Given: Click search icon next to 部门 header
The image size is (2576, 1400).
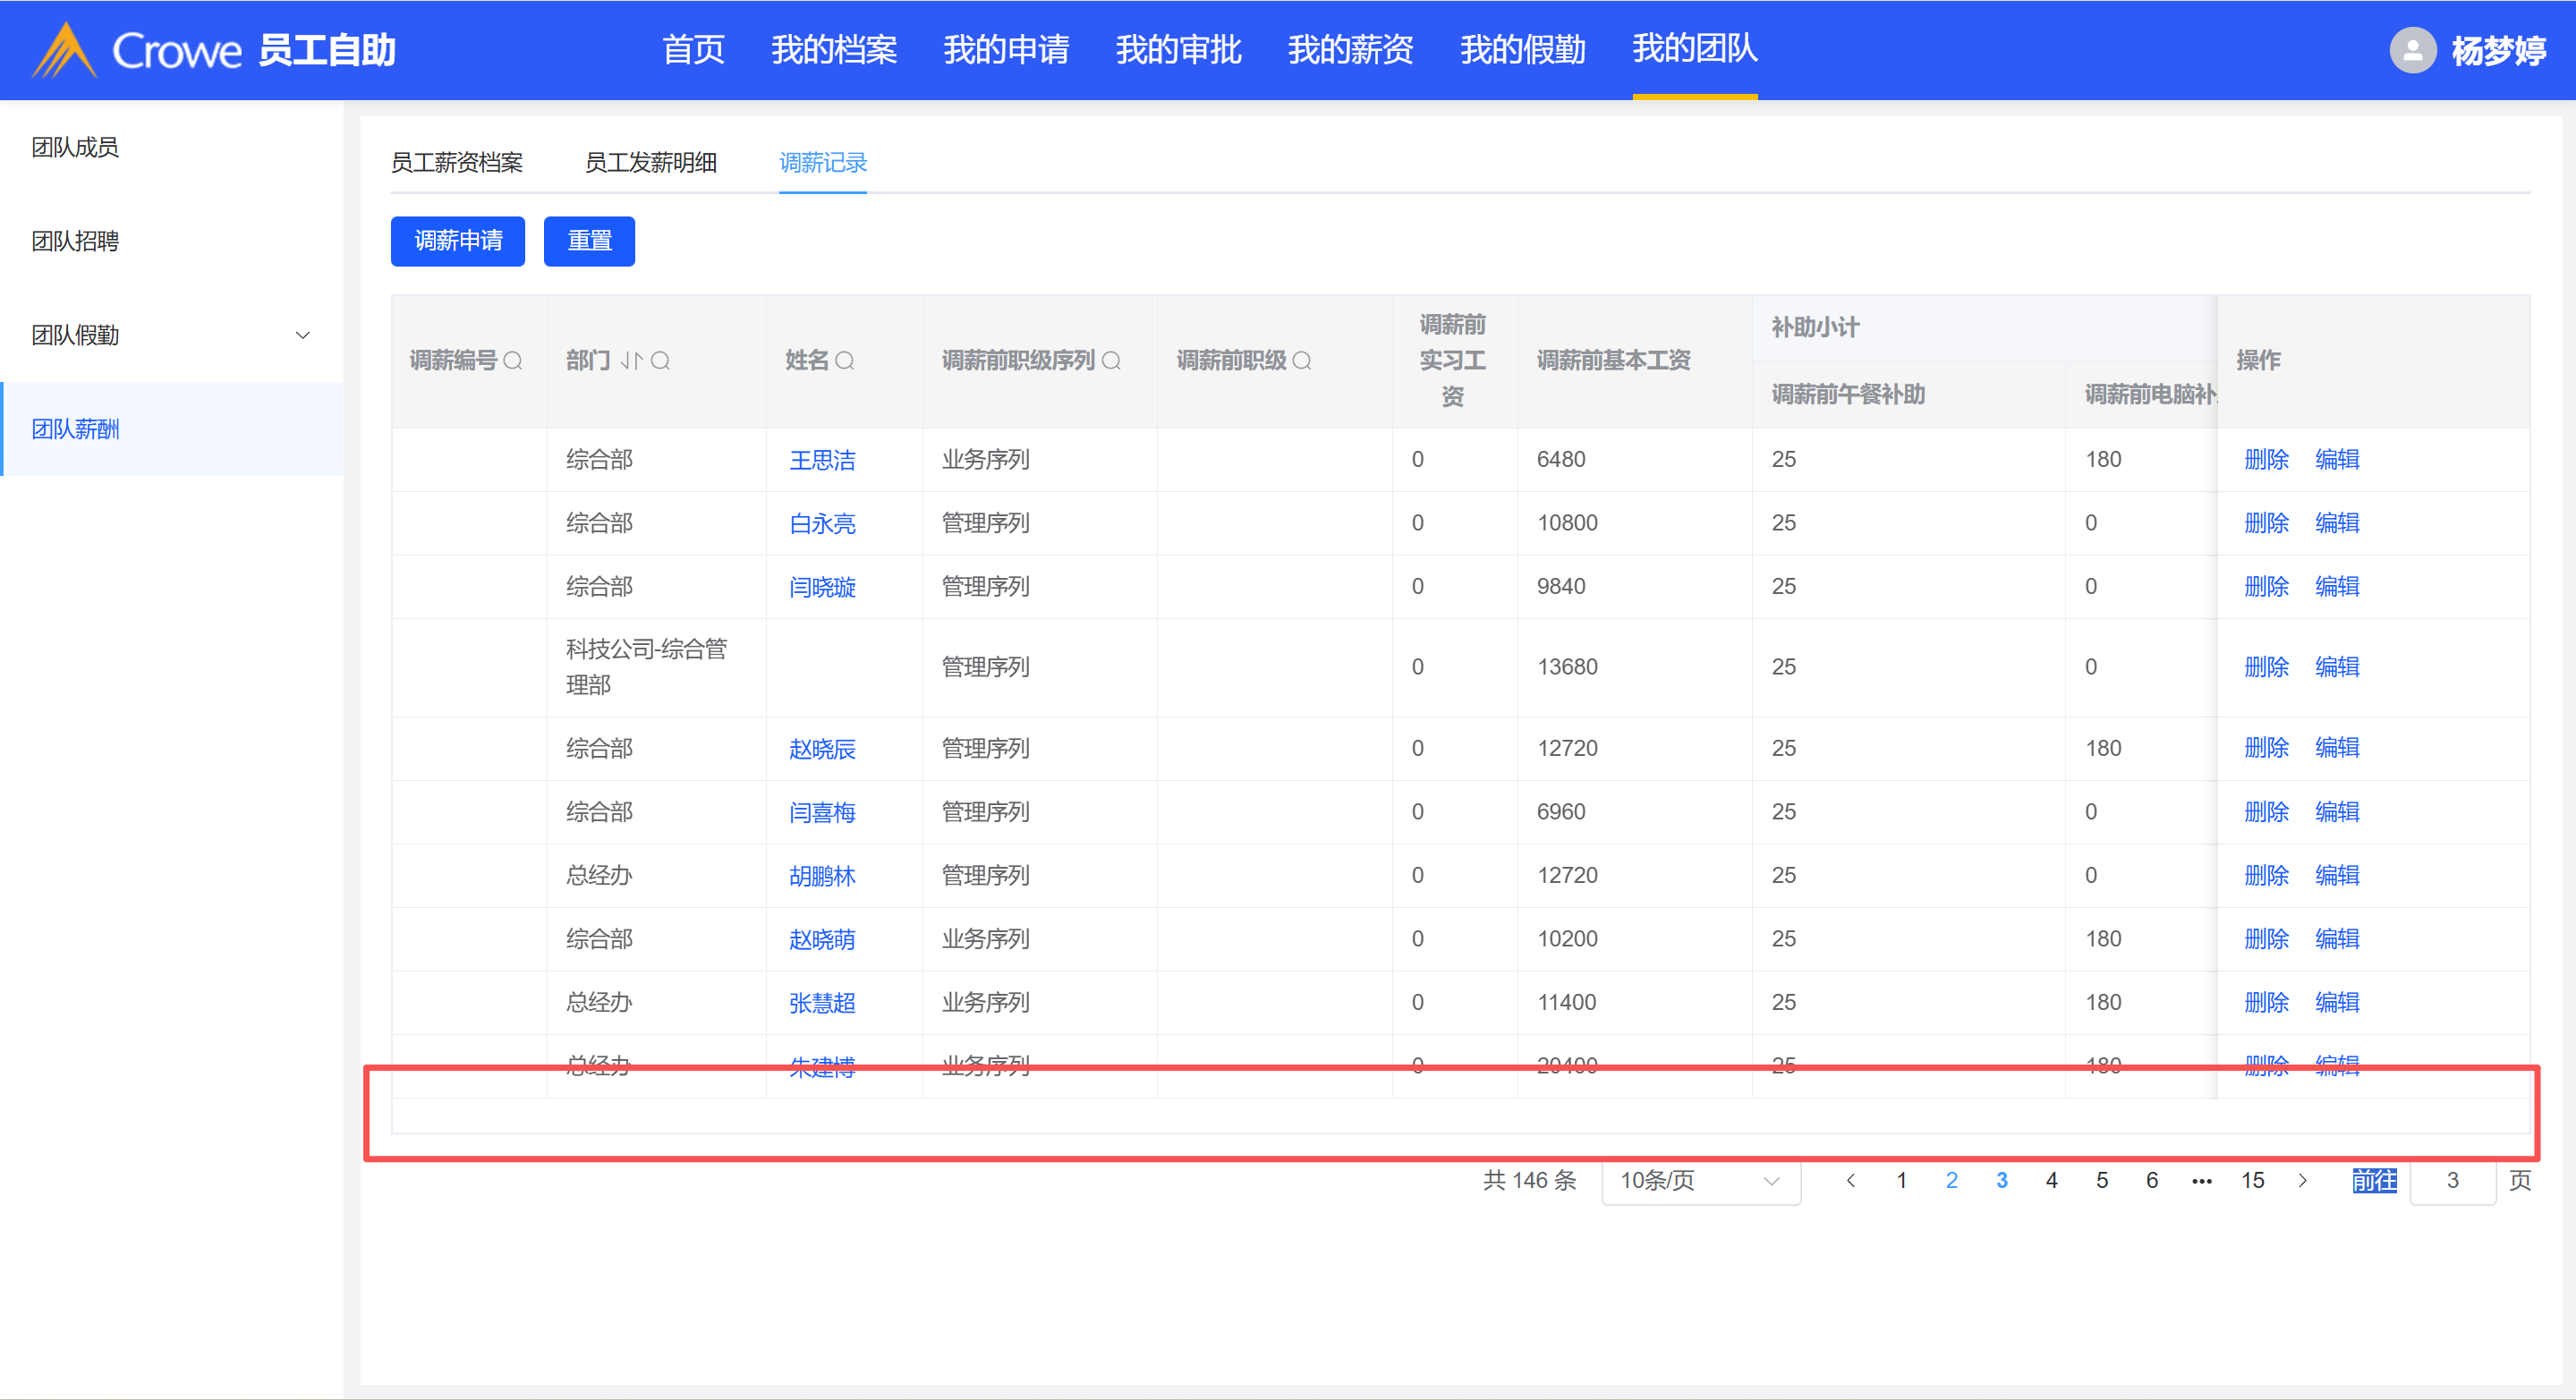Looking at the screenshot, I should pos(660,361).
